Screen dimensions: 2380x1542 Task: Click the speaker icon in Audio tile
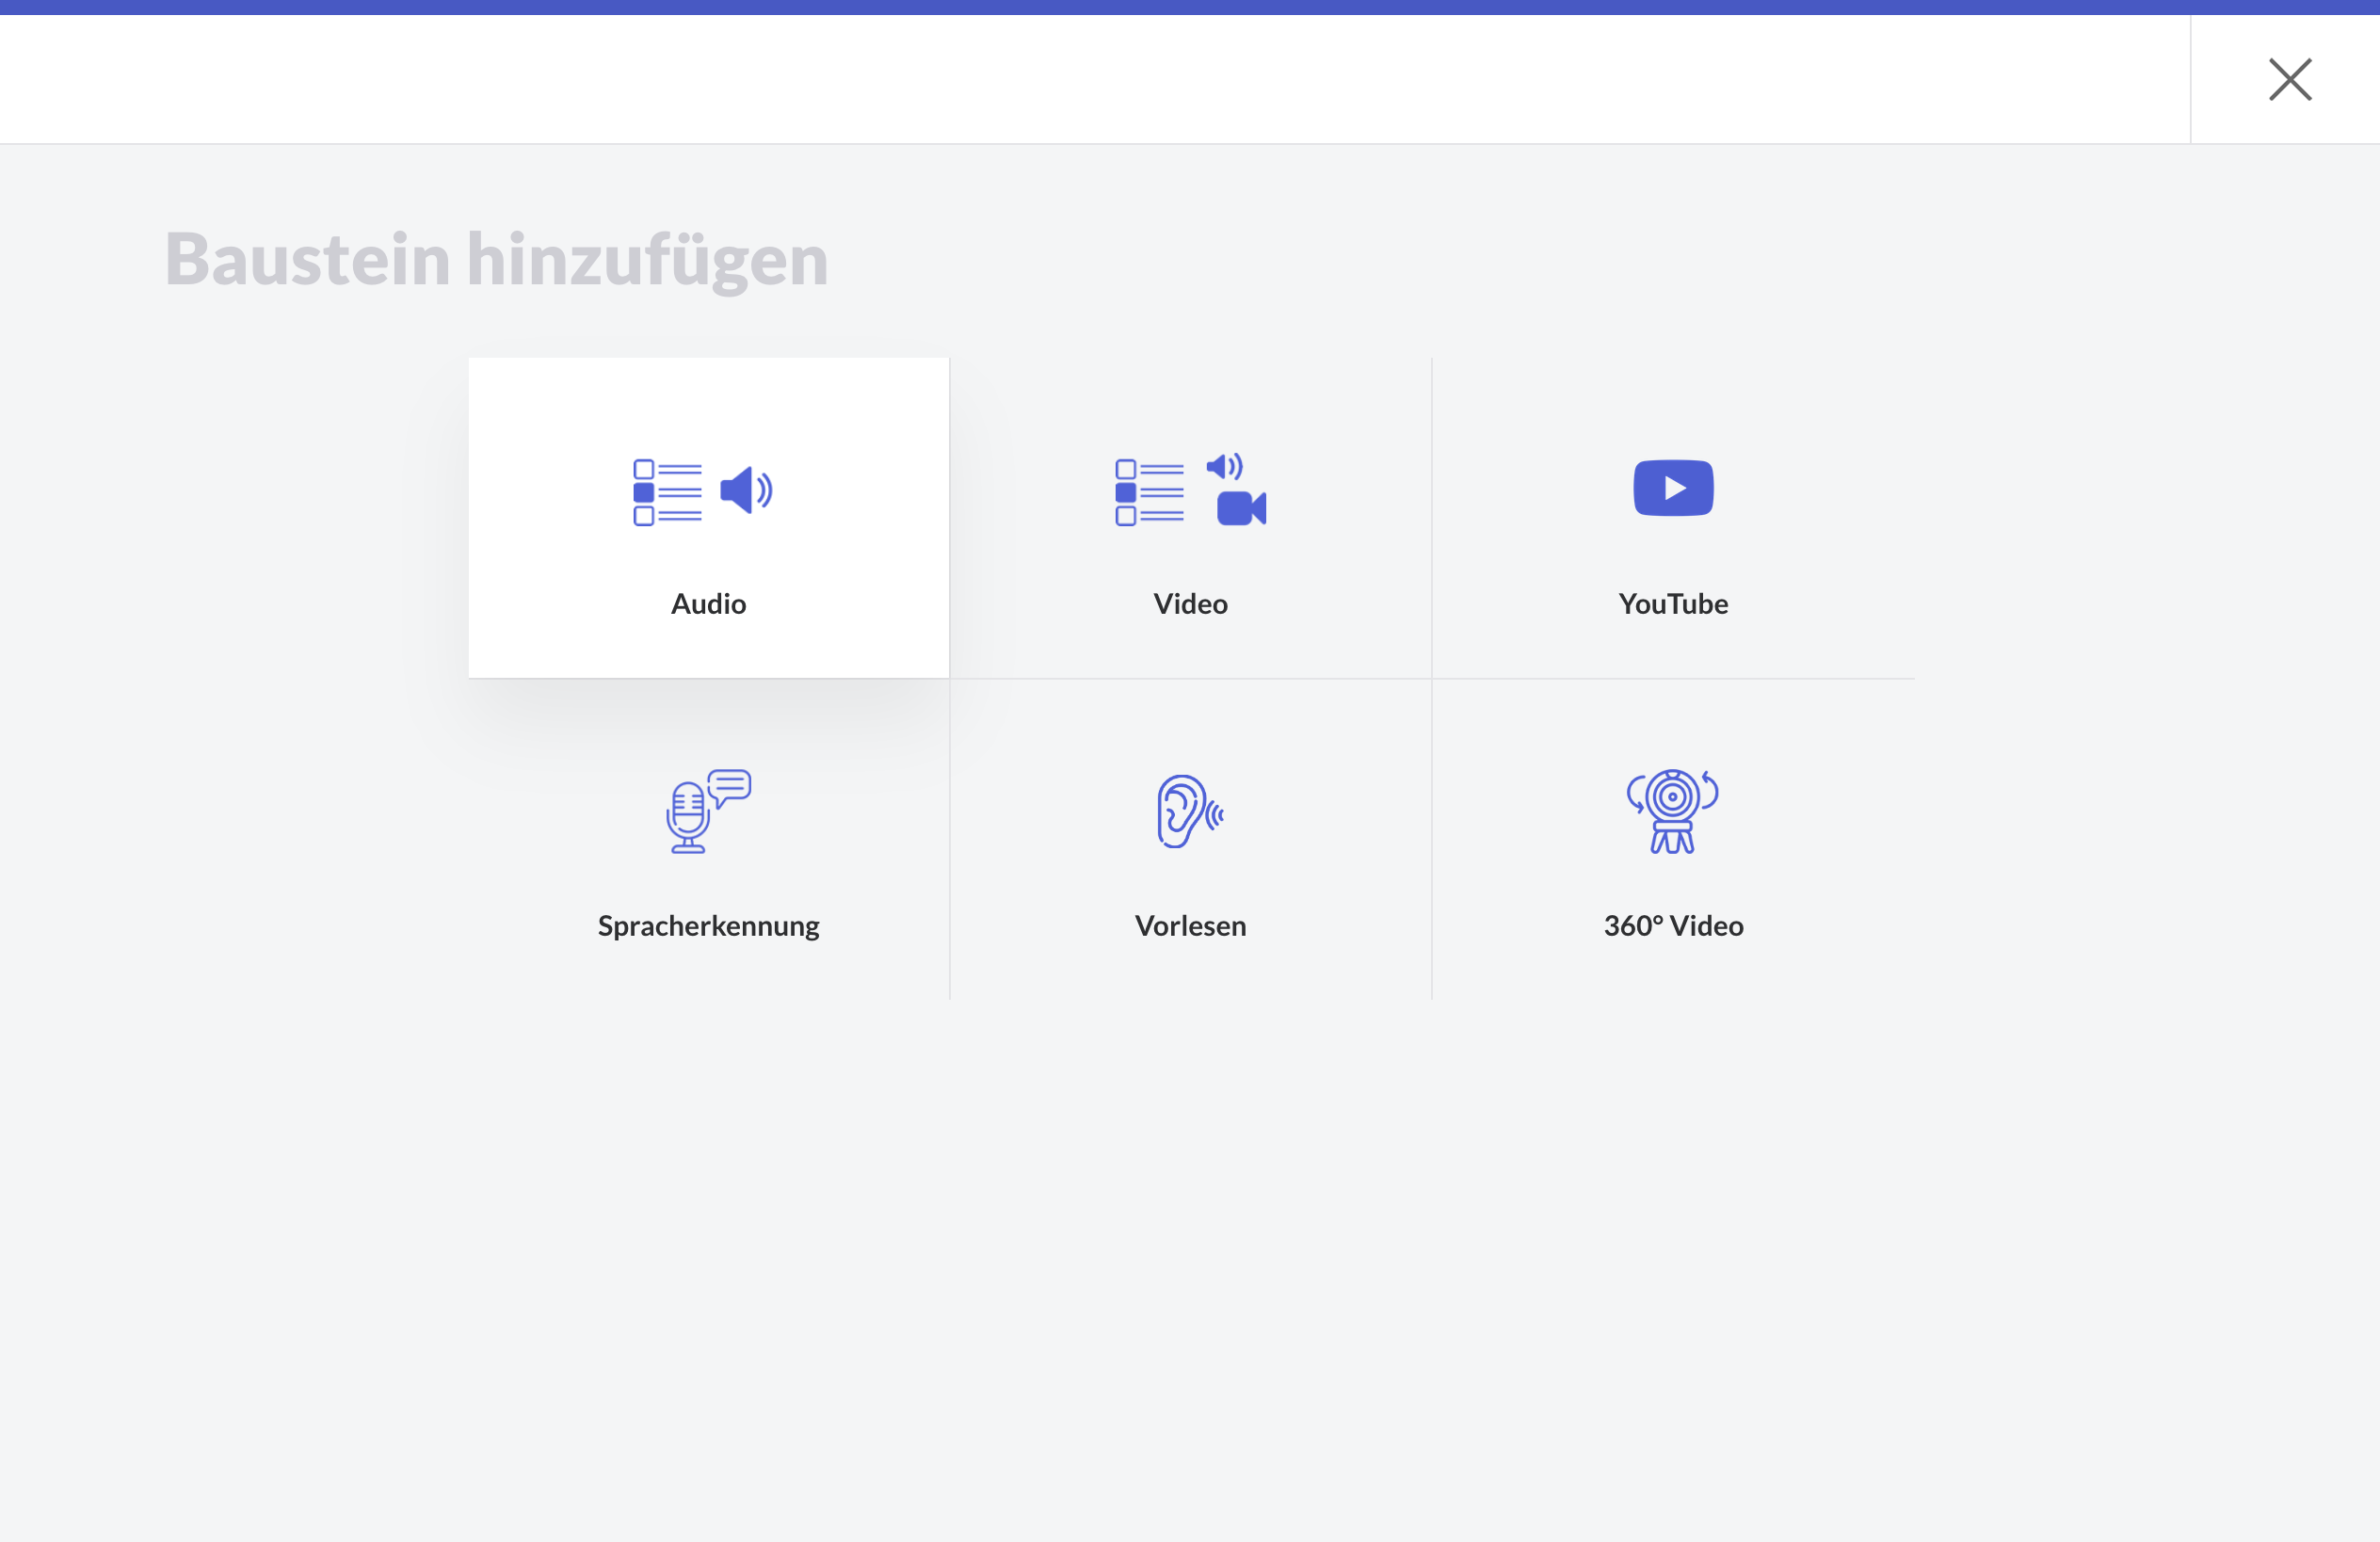(x=745, y=490)
